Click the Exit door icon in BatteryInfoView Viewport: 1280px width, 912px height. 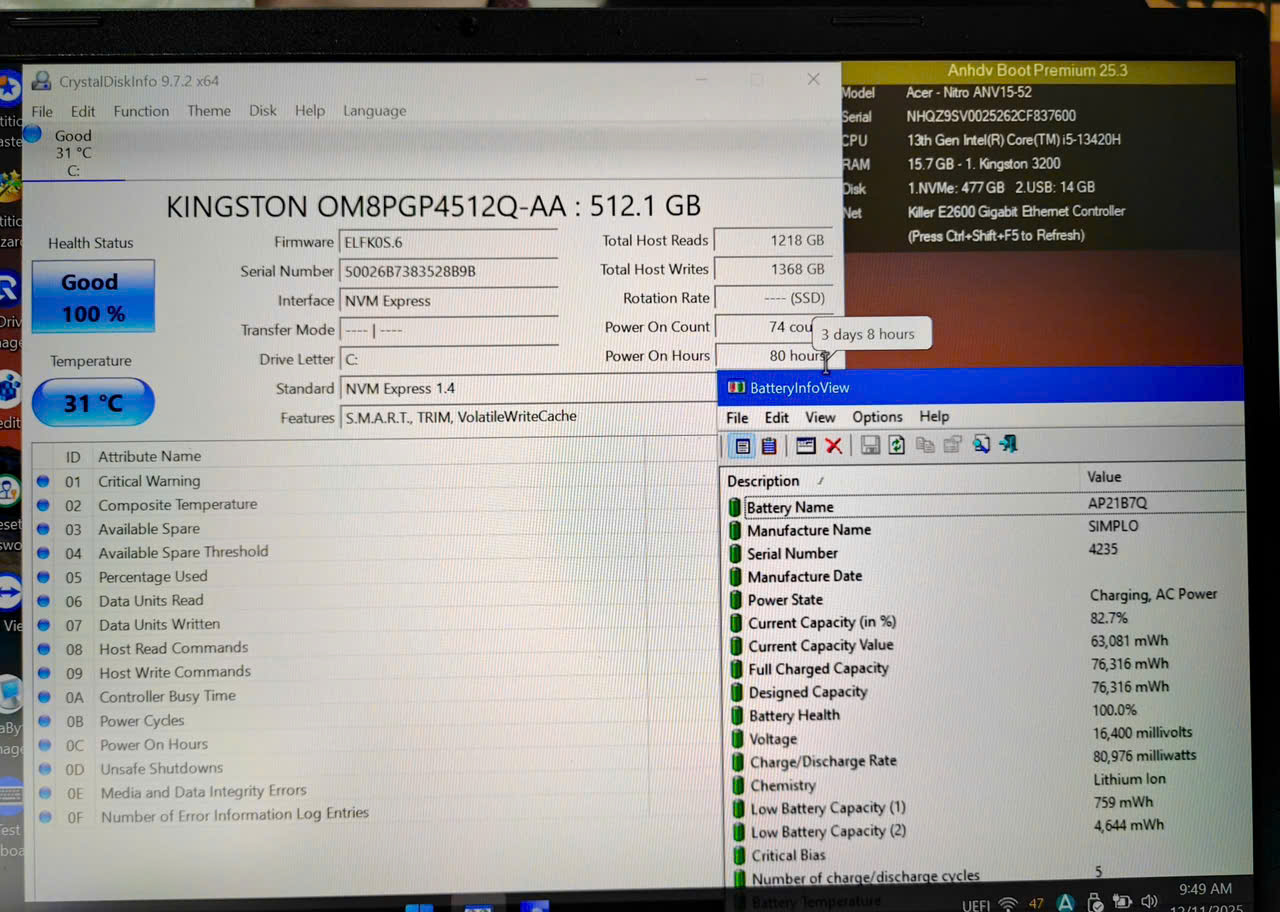pyautogui.click(x=1008, y=444)
